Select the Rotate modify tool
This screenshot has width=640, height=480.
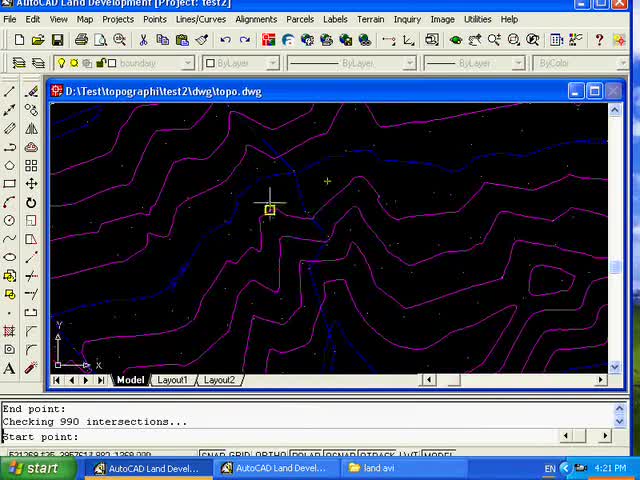tap(31, 202)
